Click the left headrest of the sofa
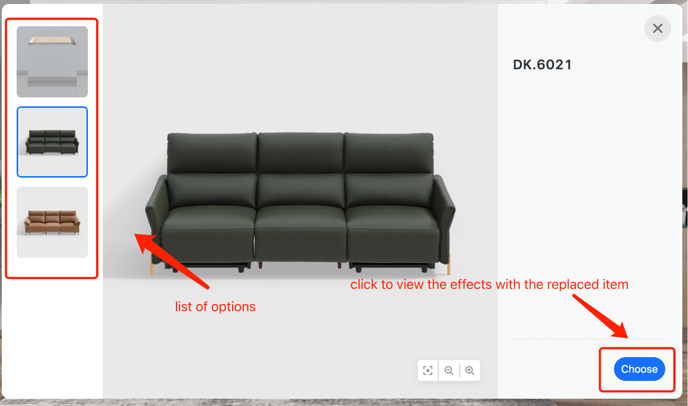This screenshot has height=406, width=688. 212,153
